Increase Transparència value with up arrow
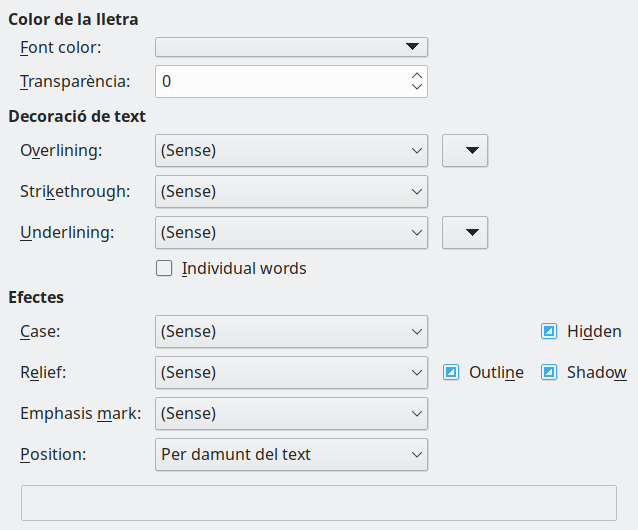 pos(417,75)
